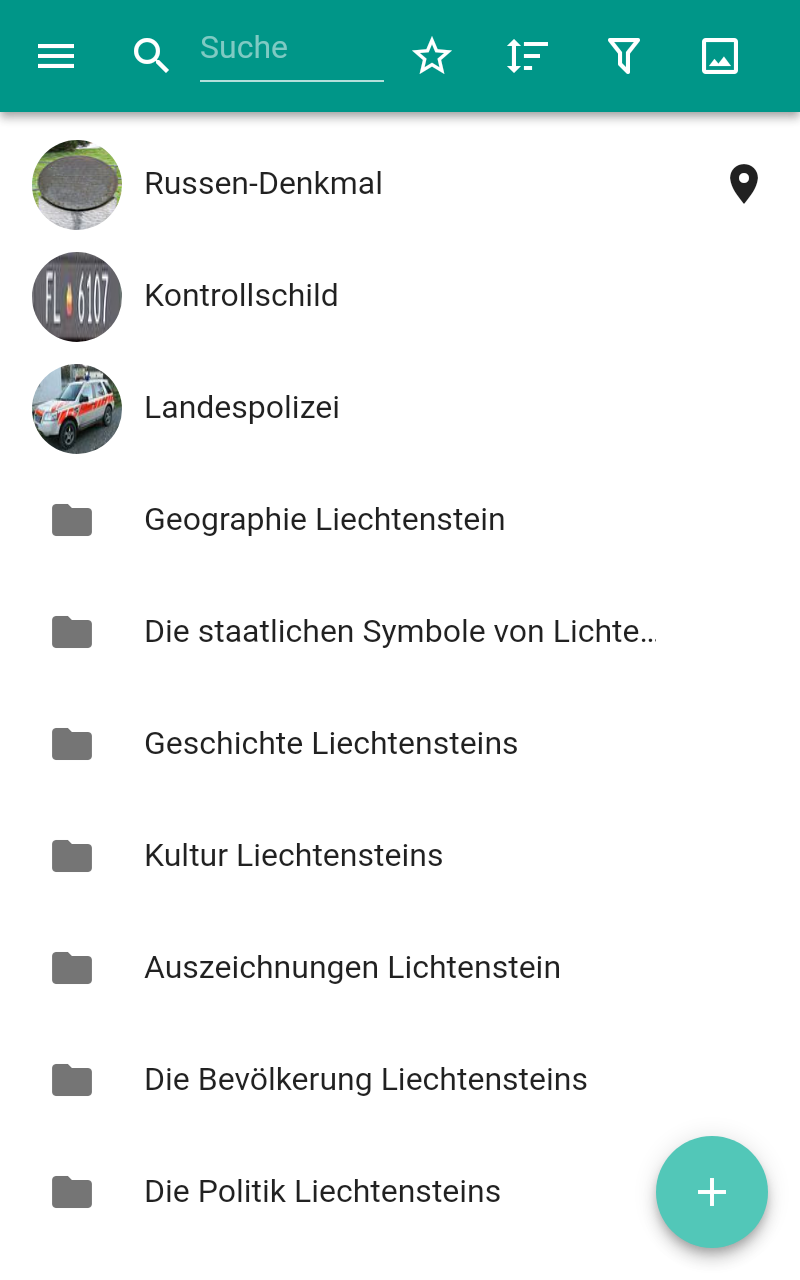The height and width of the screenshot is (1280, 800).
Task: Add a new entry with plus button
Action: coord(712,1192)
